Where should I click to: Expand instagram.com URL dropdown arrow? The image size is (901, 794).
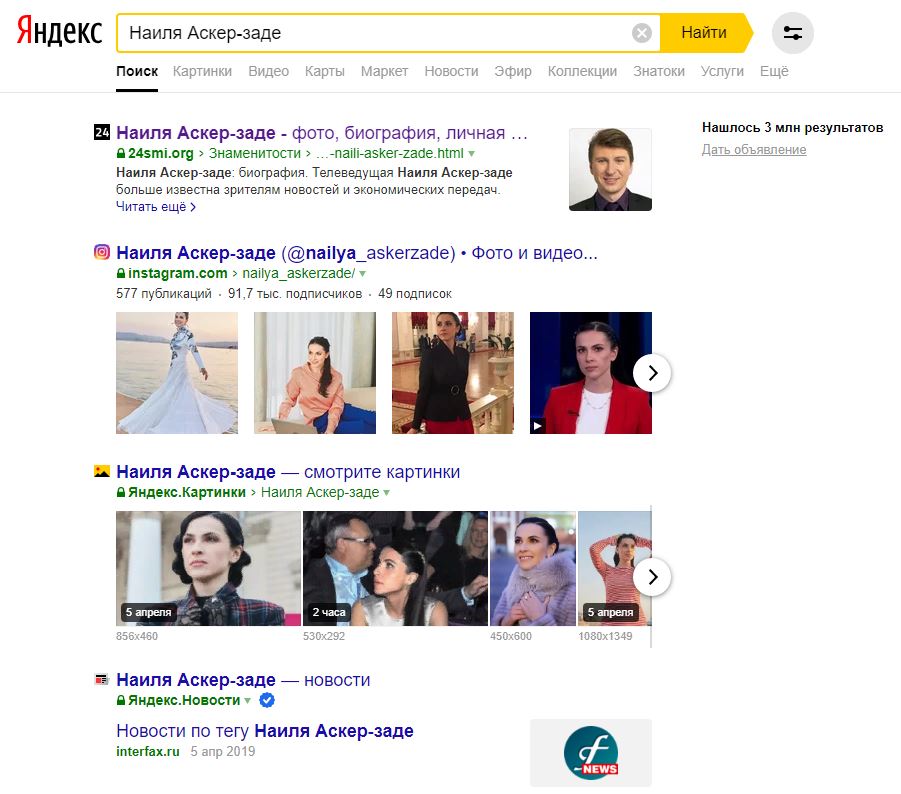[363, 274]
